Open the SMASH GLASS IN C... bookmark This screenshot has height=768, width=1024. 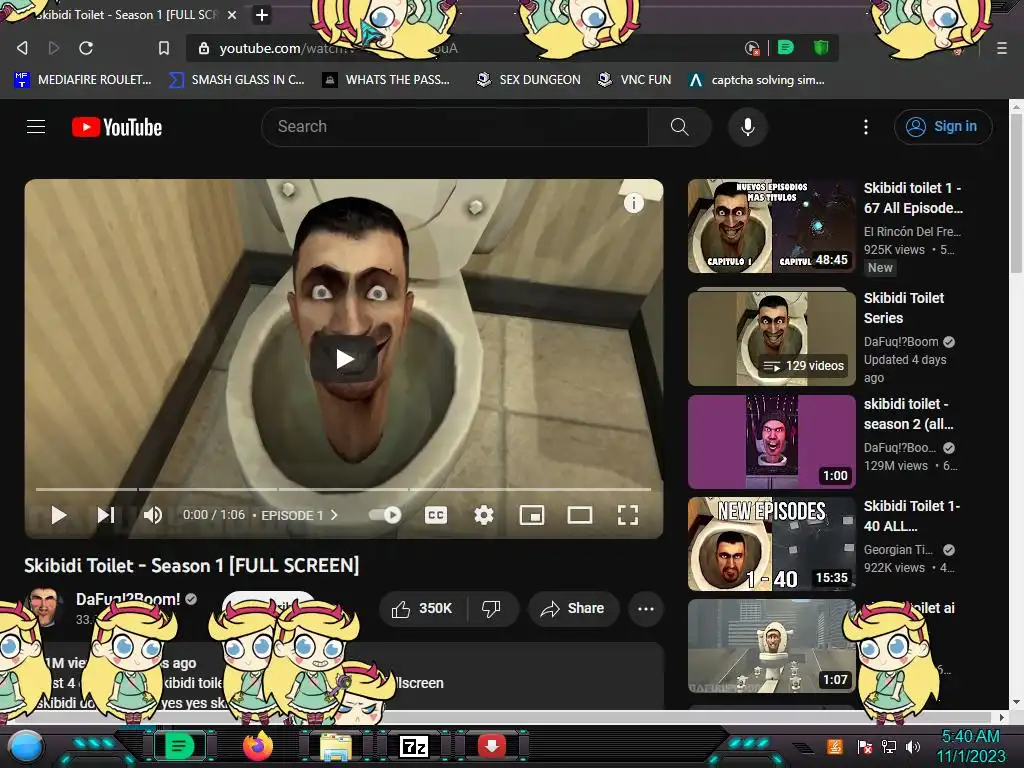point(236,80)
